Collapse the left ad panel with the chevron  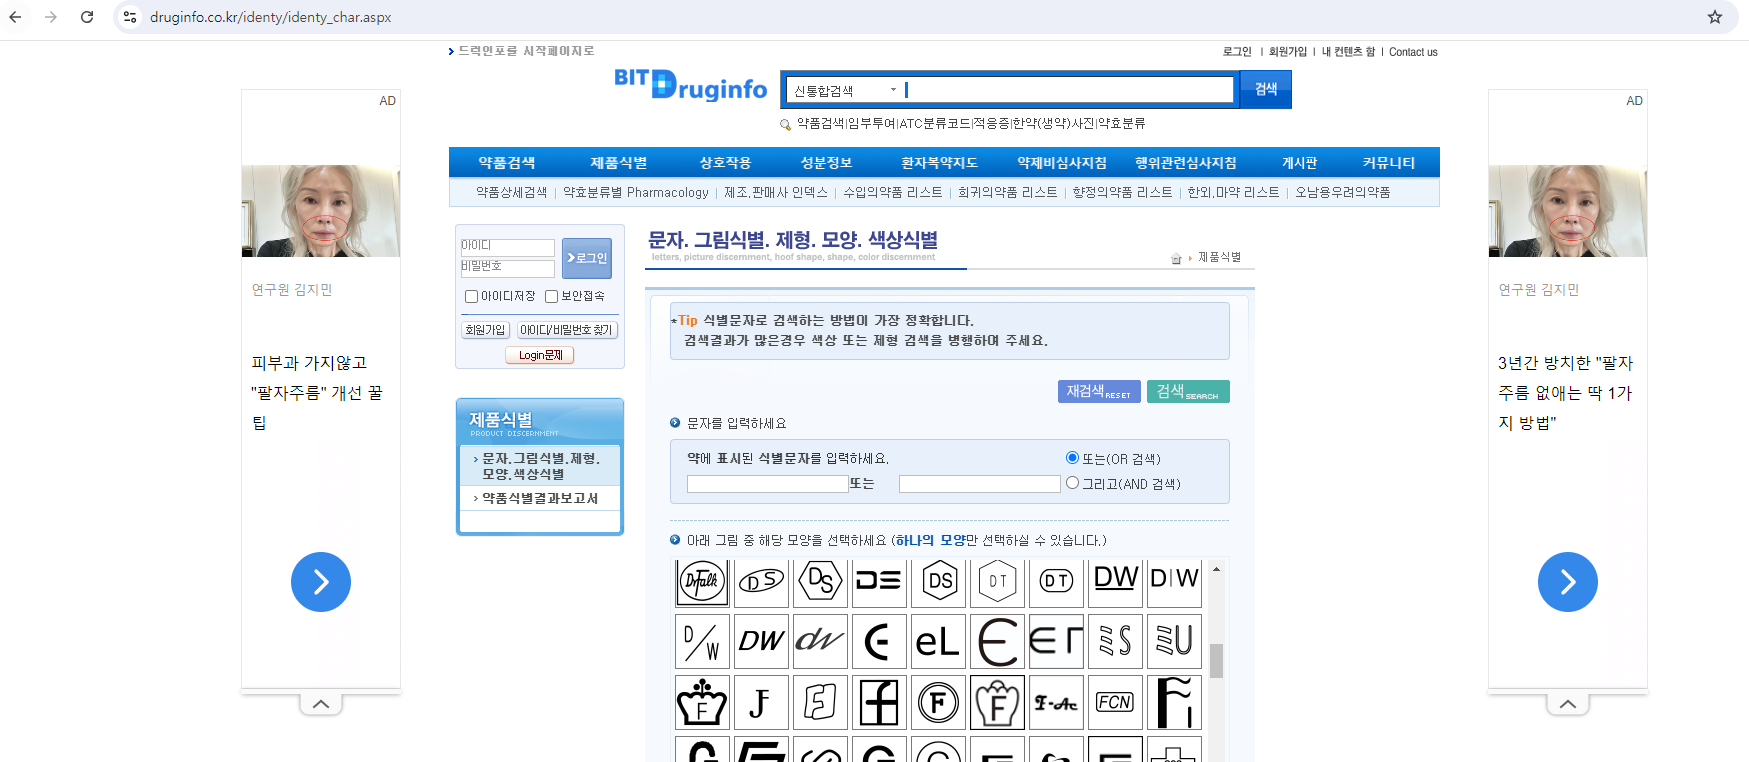click(x=321, y=704)
